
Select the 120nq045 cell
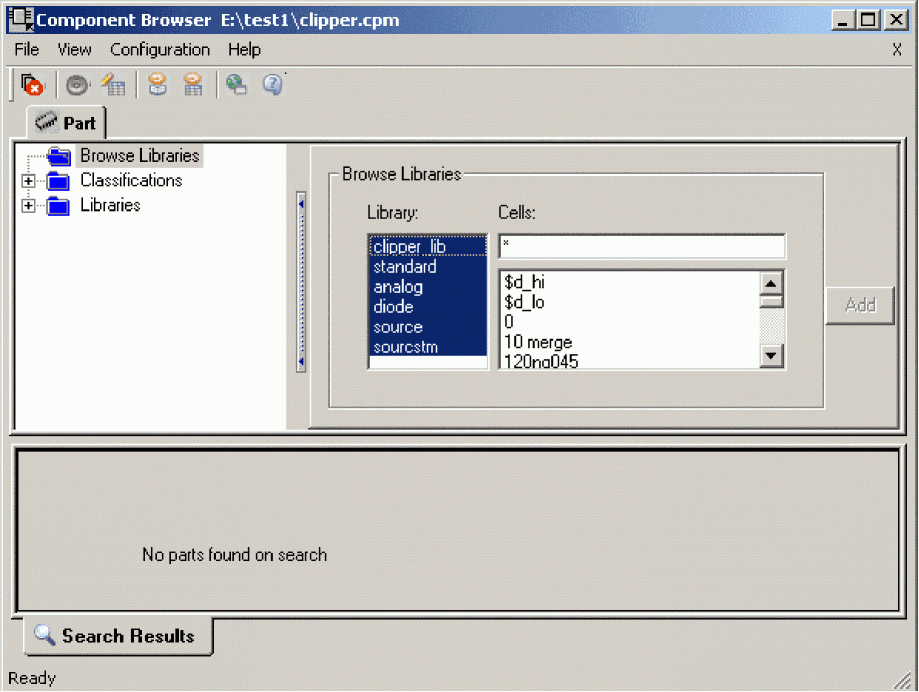tap(630, 361)
